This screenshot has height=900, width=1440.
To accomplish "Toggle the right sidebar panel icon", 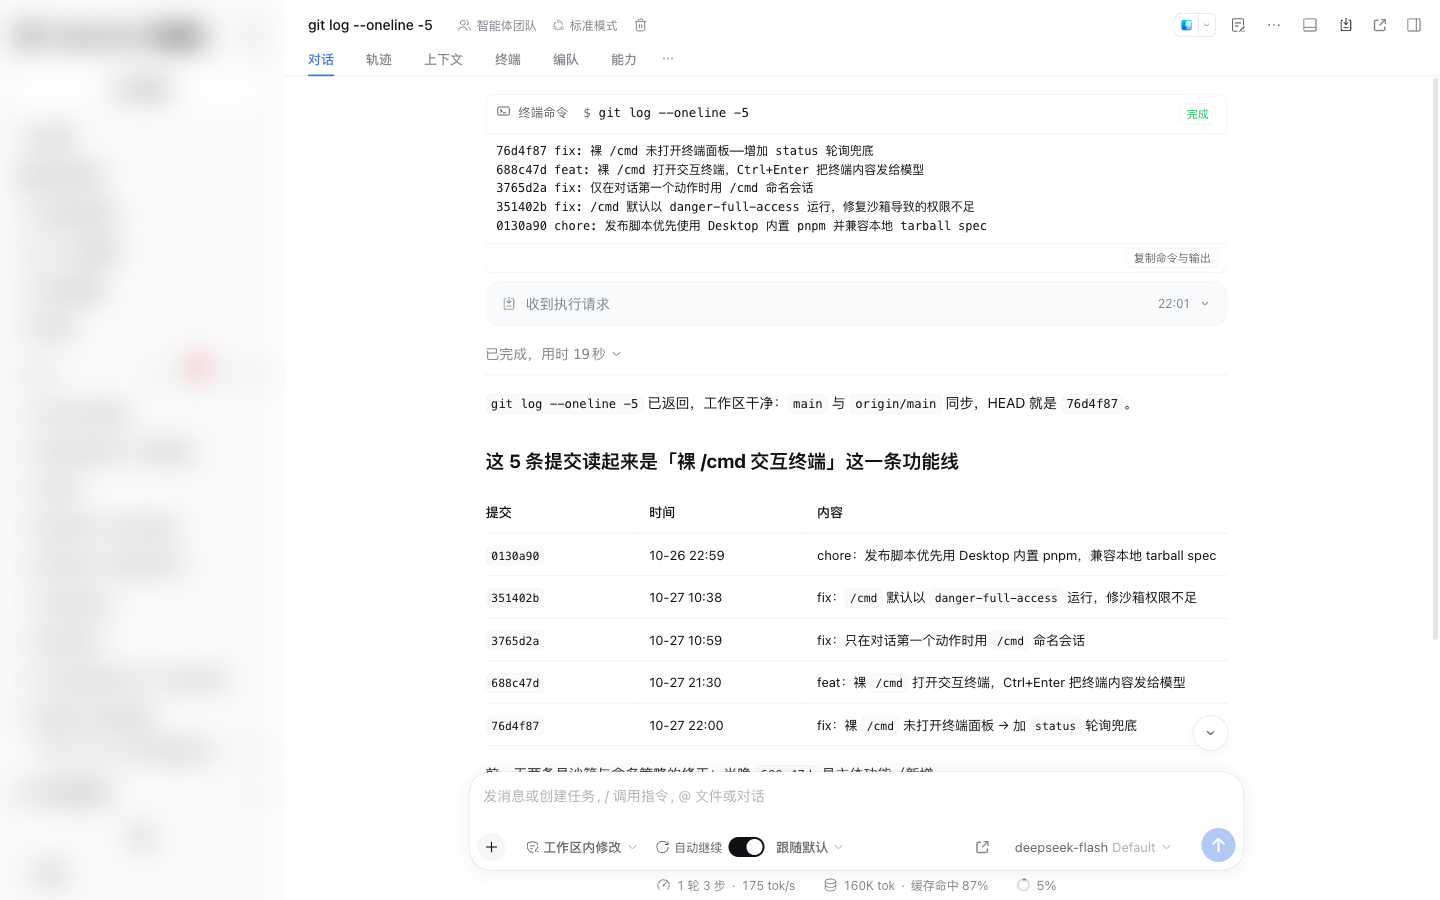I will (1414, 25).
